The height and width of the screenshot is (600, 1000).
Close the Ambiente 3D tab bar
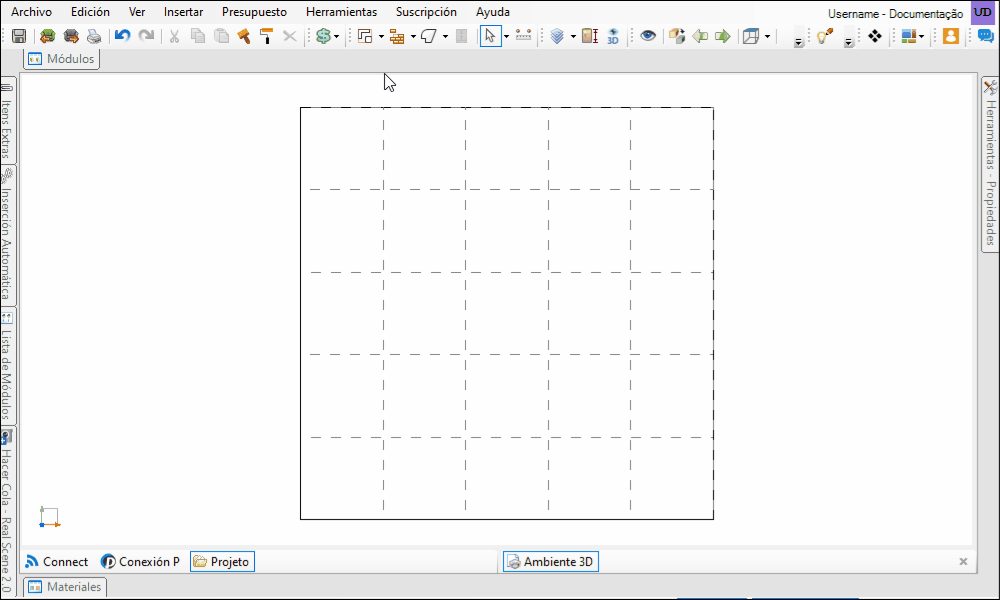[963, 562]
